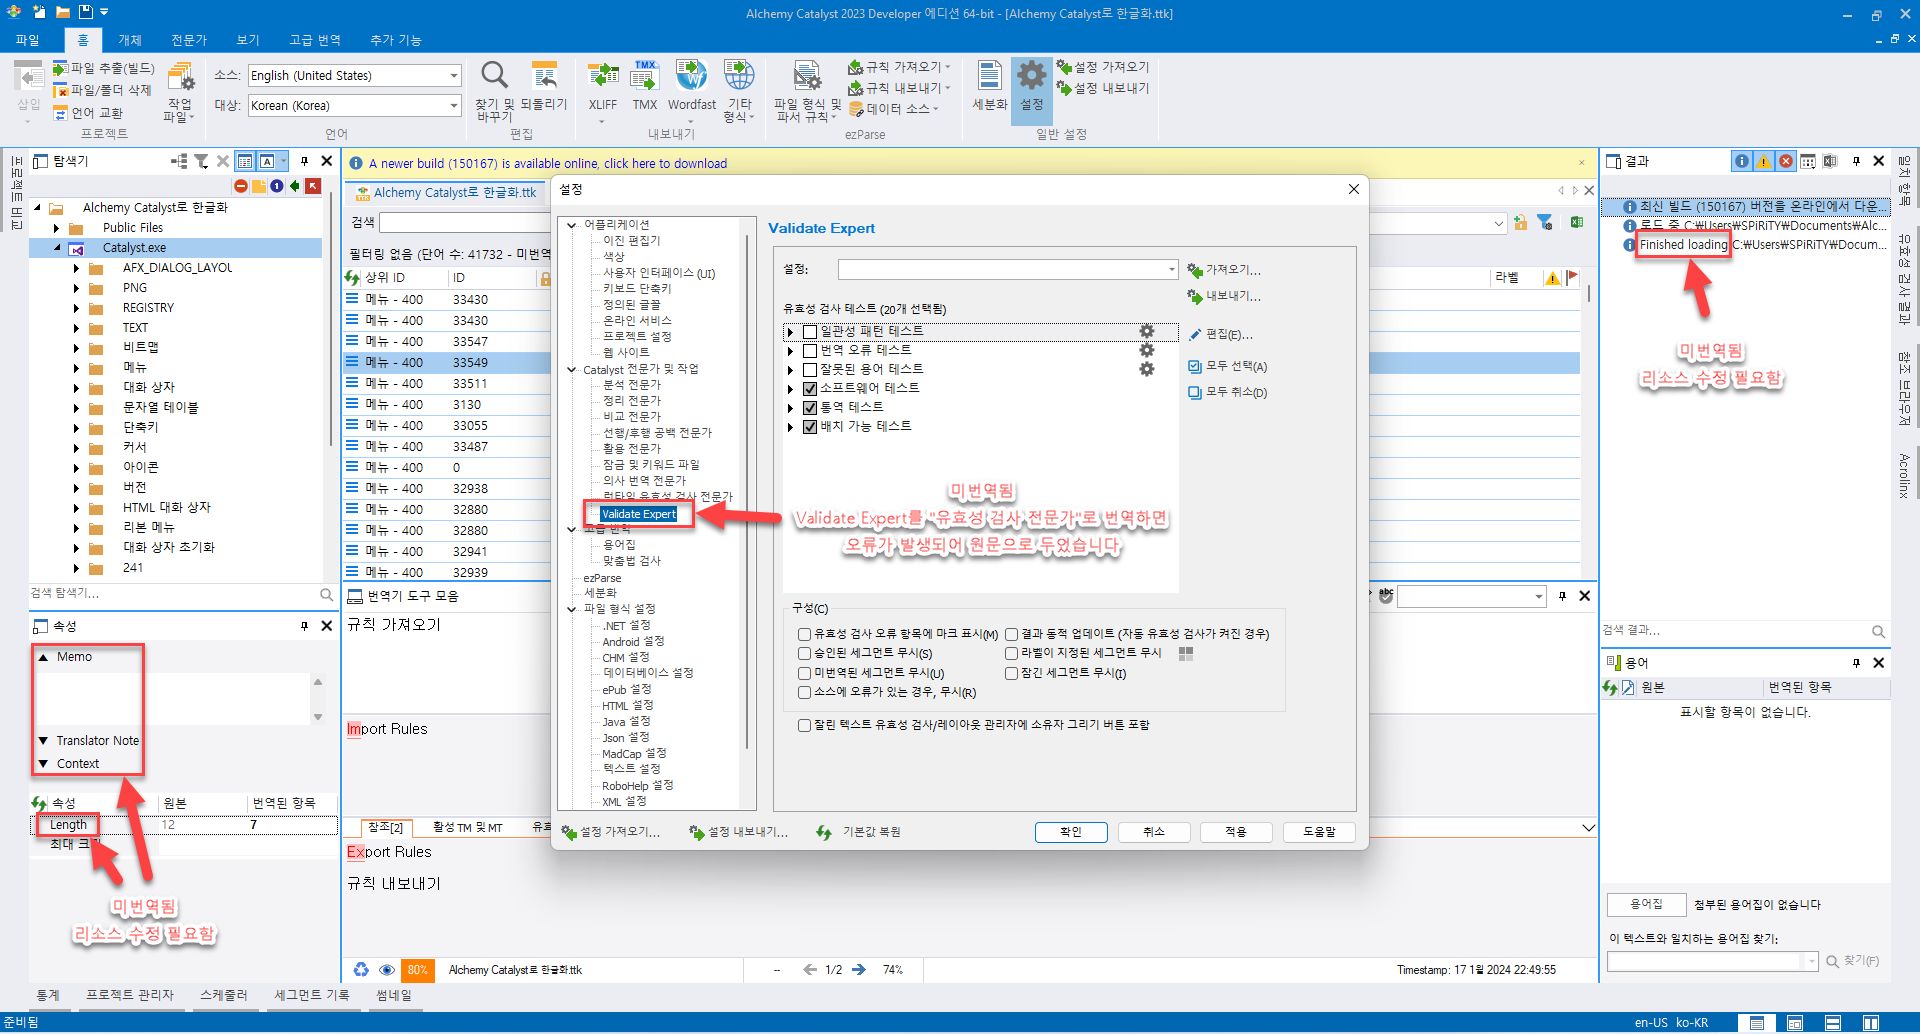Click the search magnifier in explorer search box
The height and width of the screenshot is (1034, 1920).
[x=326, y=594]
